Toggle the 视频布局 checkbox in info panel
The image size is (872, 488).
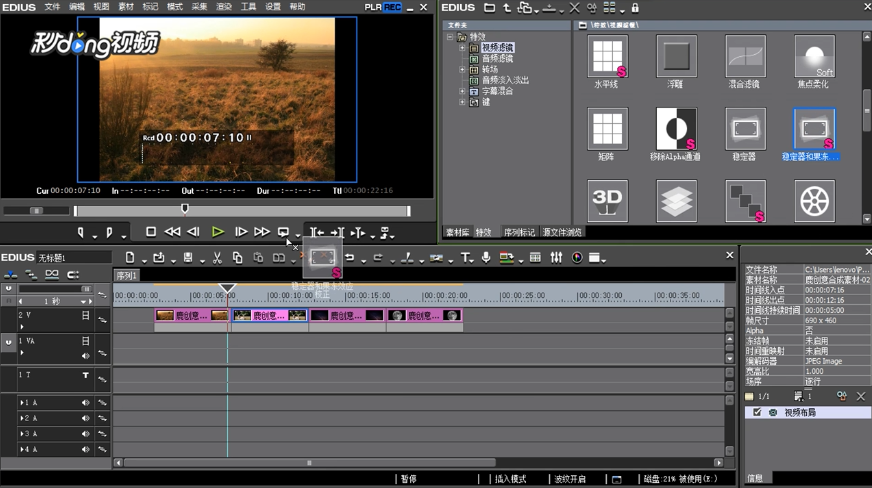(x=757, y=412)
